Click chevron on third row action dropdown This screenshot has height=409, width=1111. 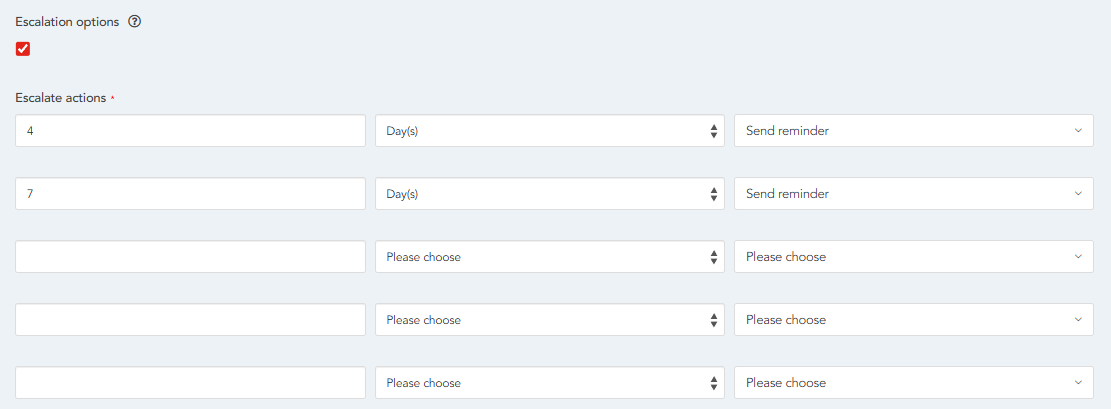(1077, 257)
